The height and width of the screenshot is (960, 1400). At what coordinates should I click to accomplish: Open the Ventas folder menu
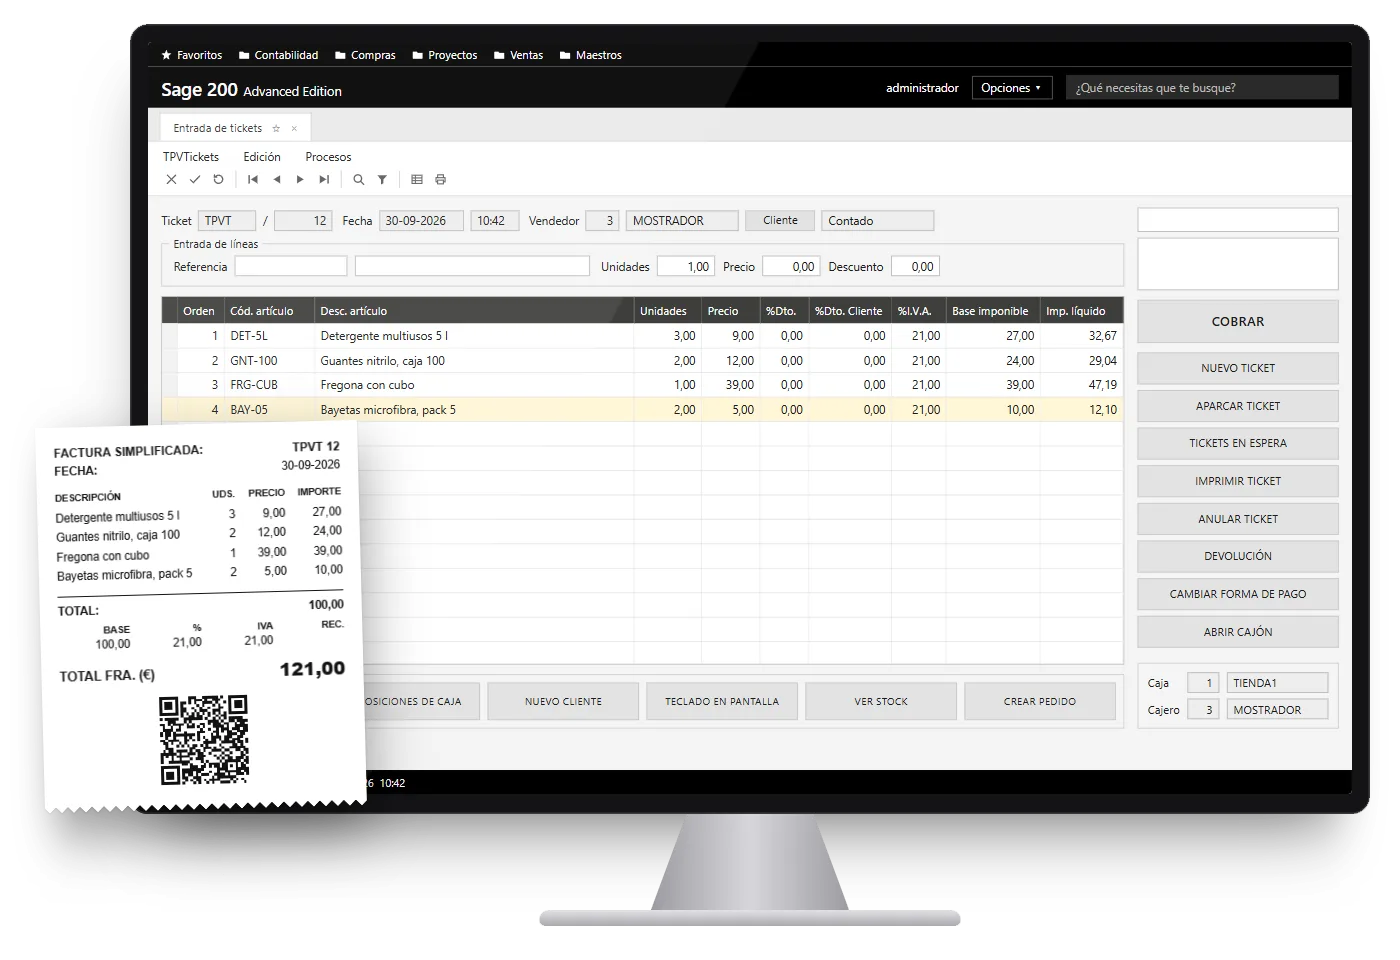(518, 55)
